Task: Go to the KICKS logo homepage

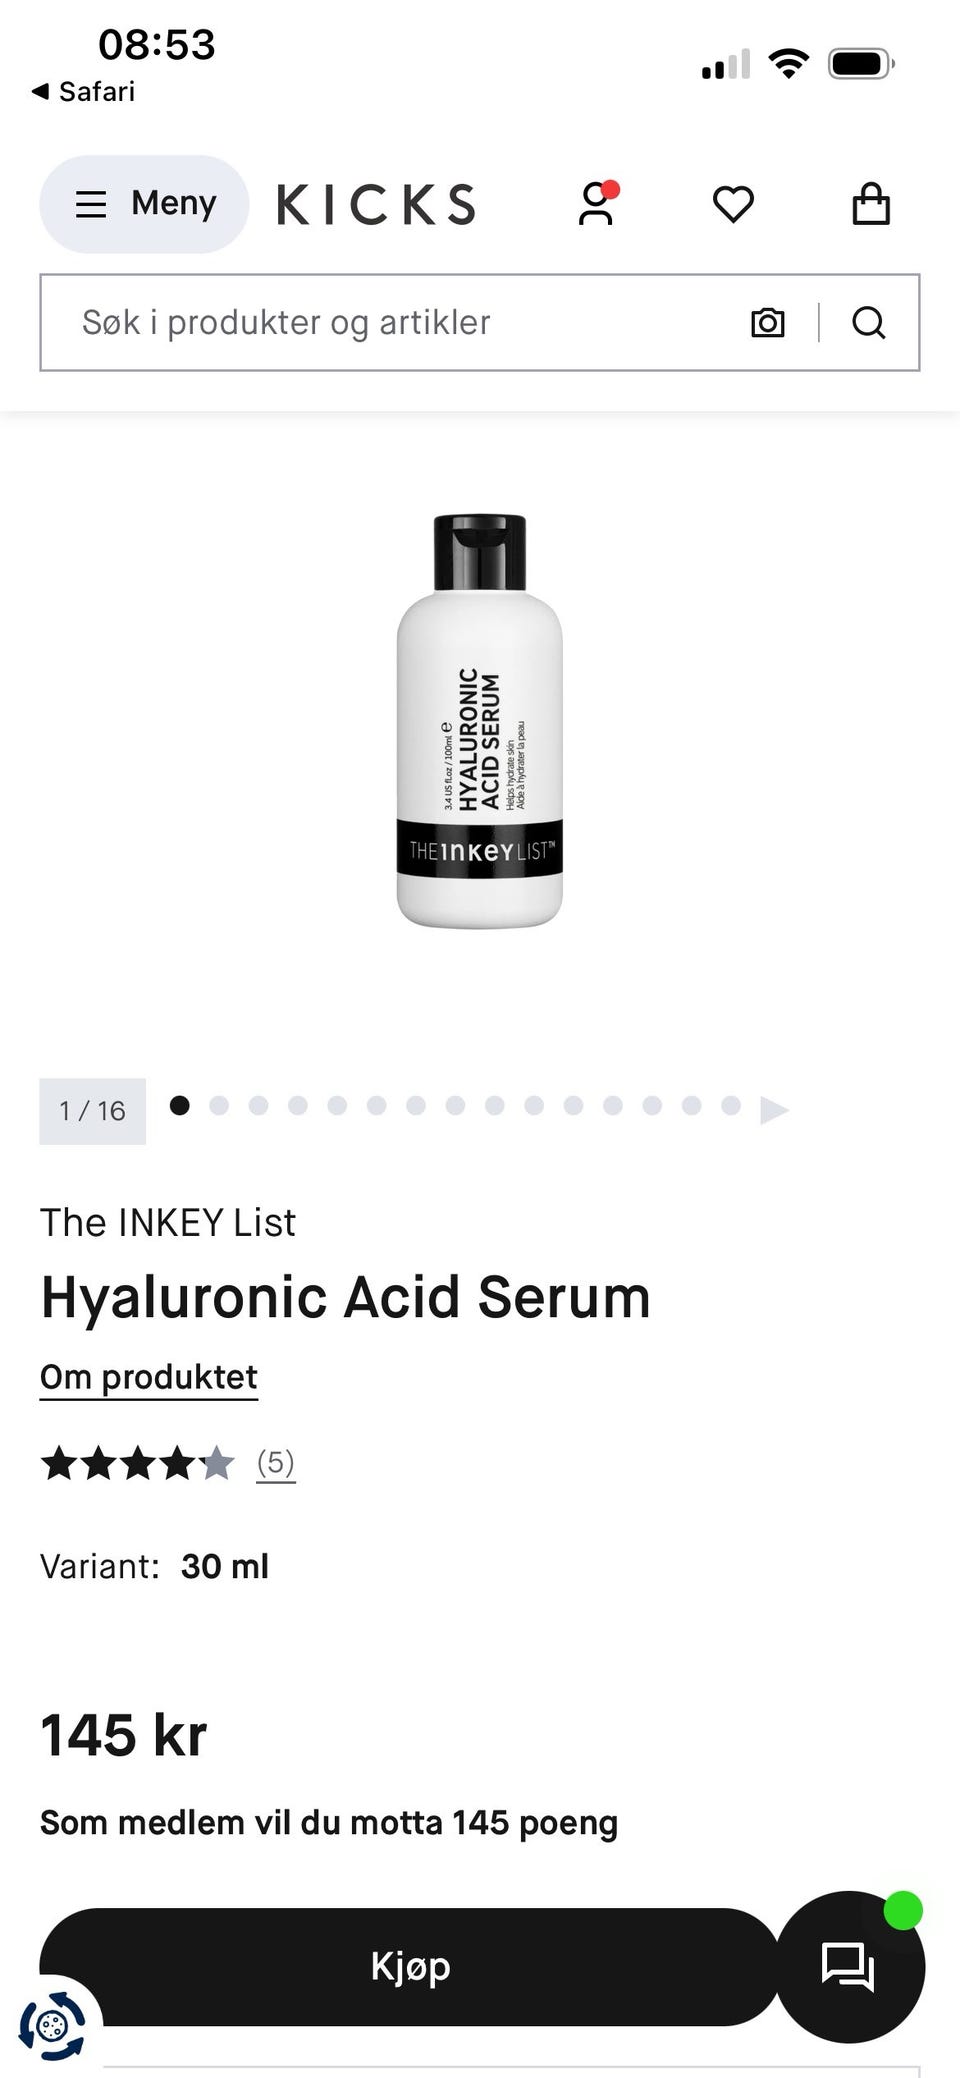Action: [x=376, y=204]
